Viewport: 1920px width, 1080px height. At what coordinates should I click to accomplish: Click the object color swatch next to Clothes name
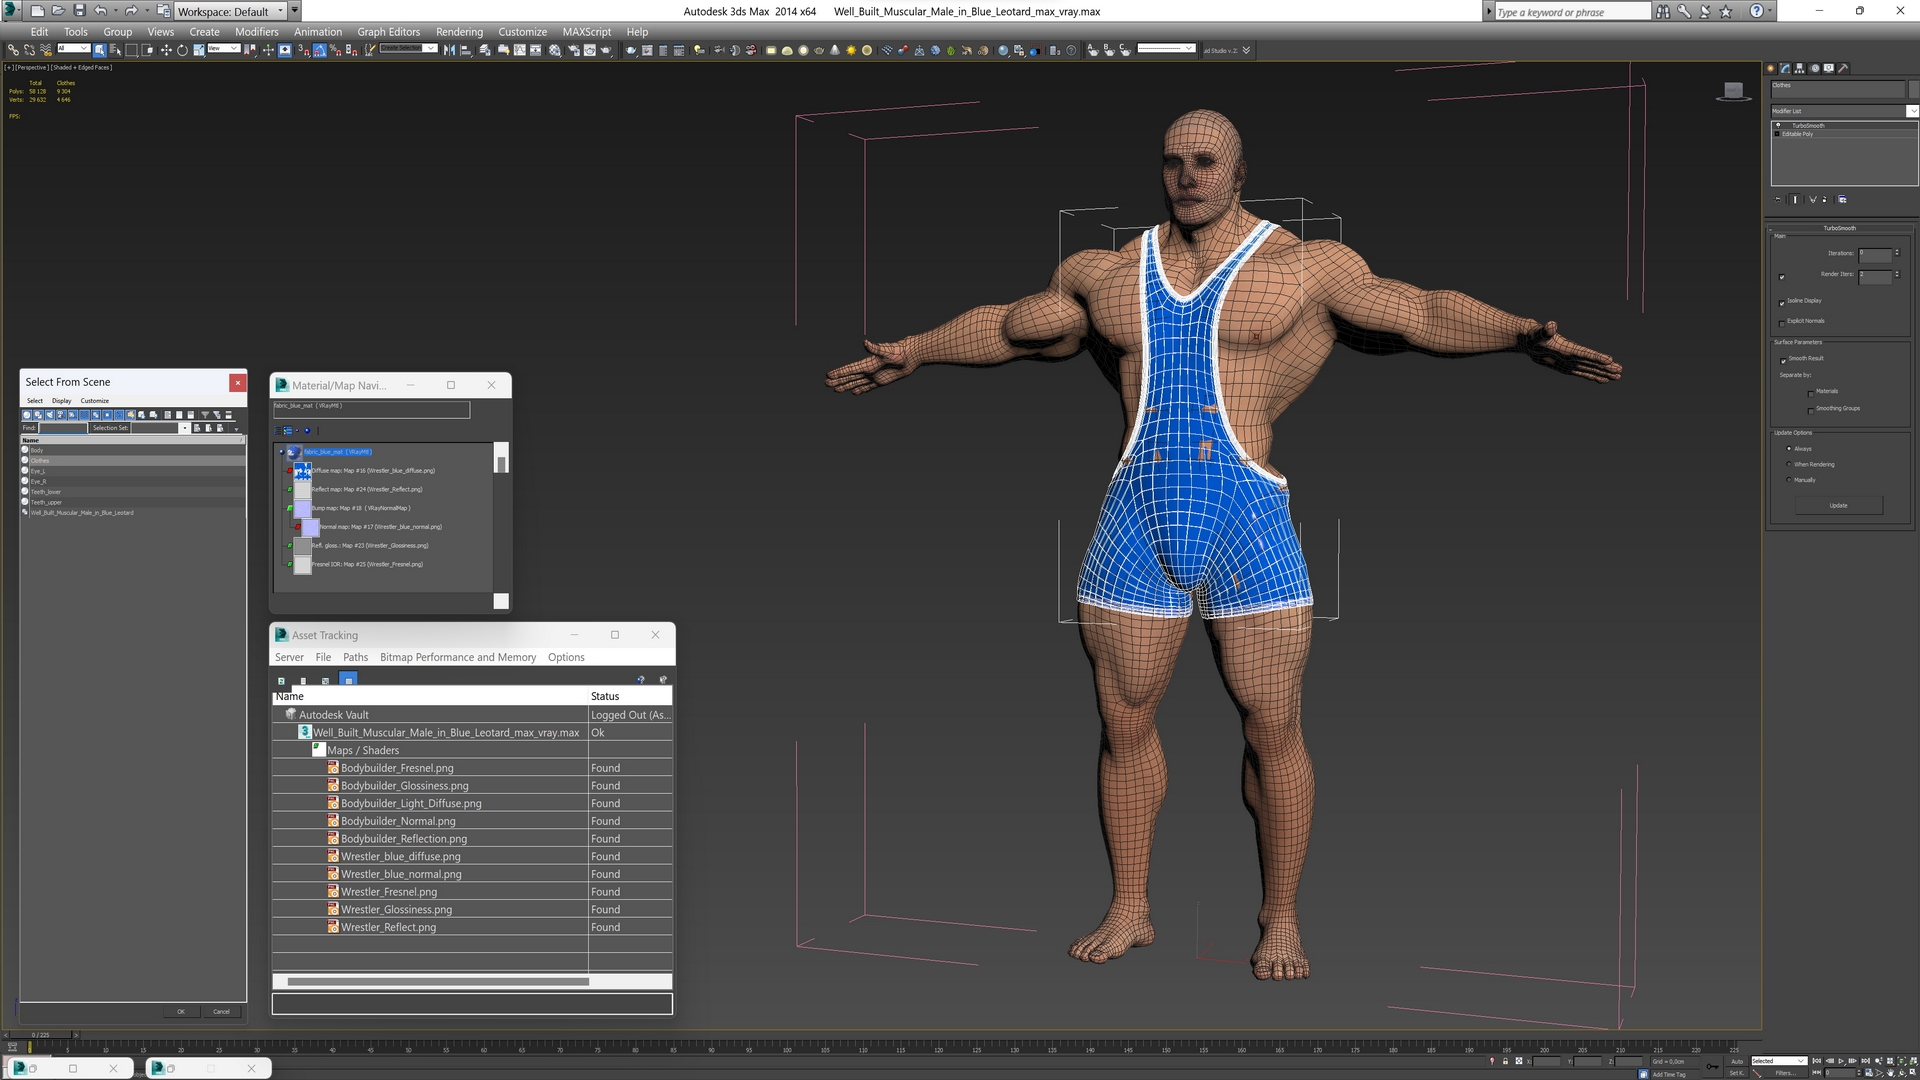1915,90
